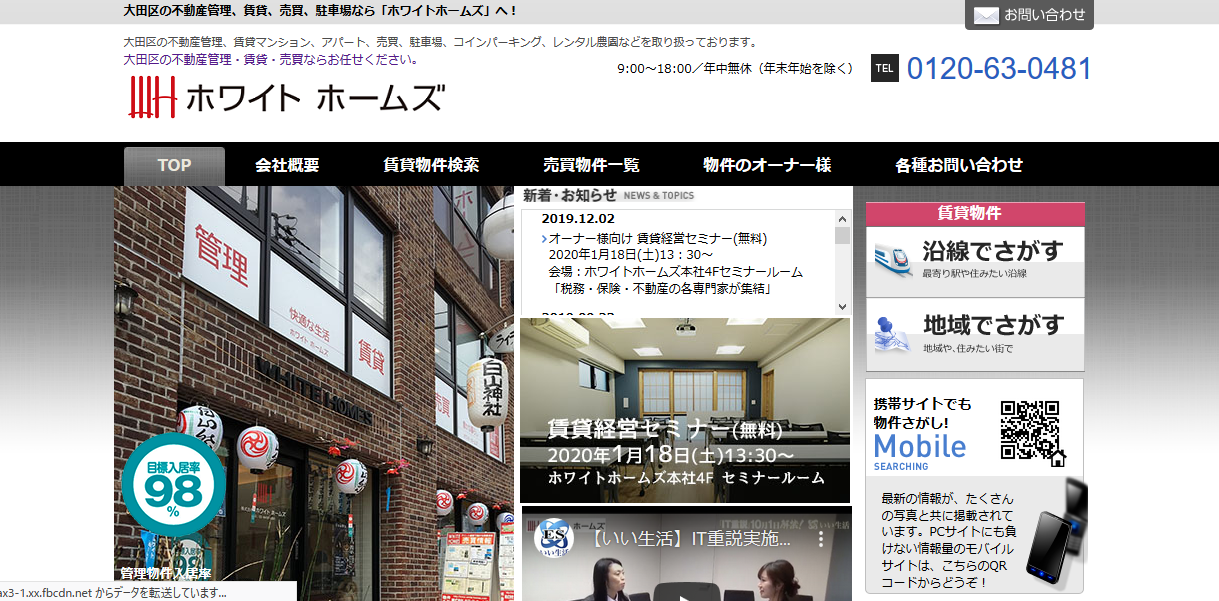This screenshot has height=601, width=1219.
Task: Click the news list scrollbar thumb
Action: pyautogui.click(x=842, y=236)
